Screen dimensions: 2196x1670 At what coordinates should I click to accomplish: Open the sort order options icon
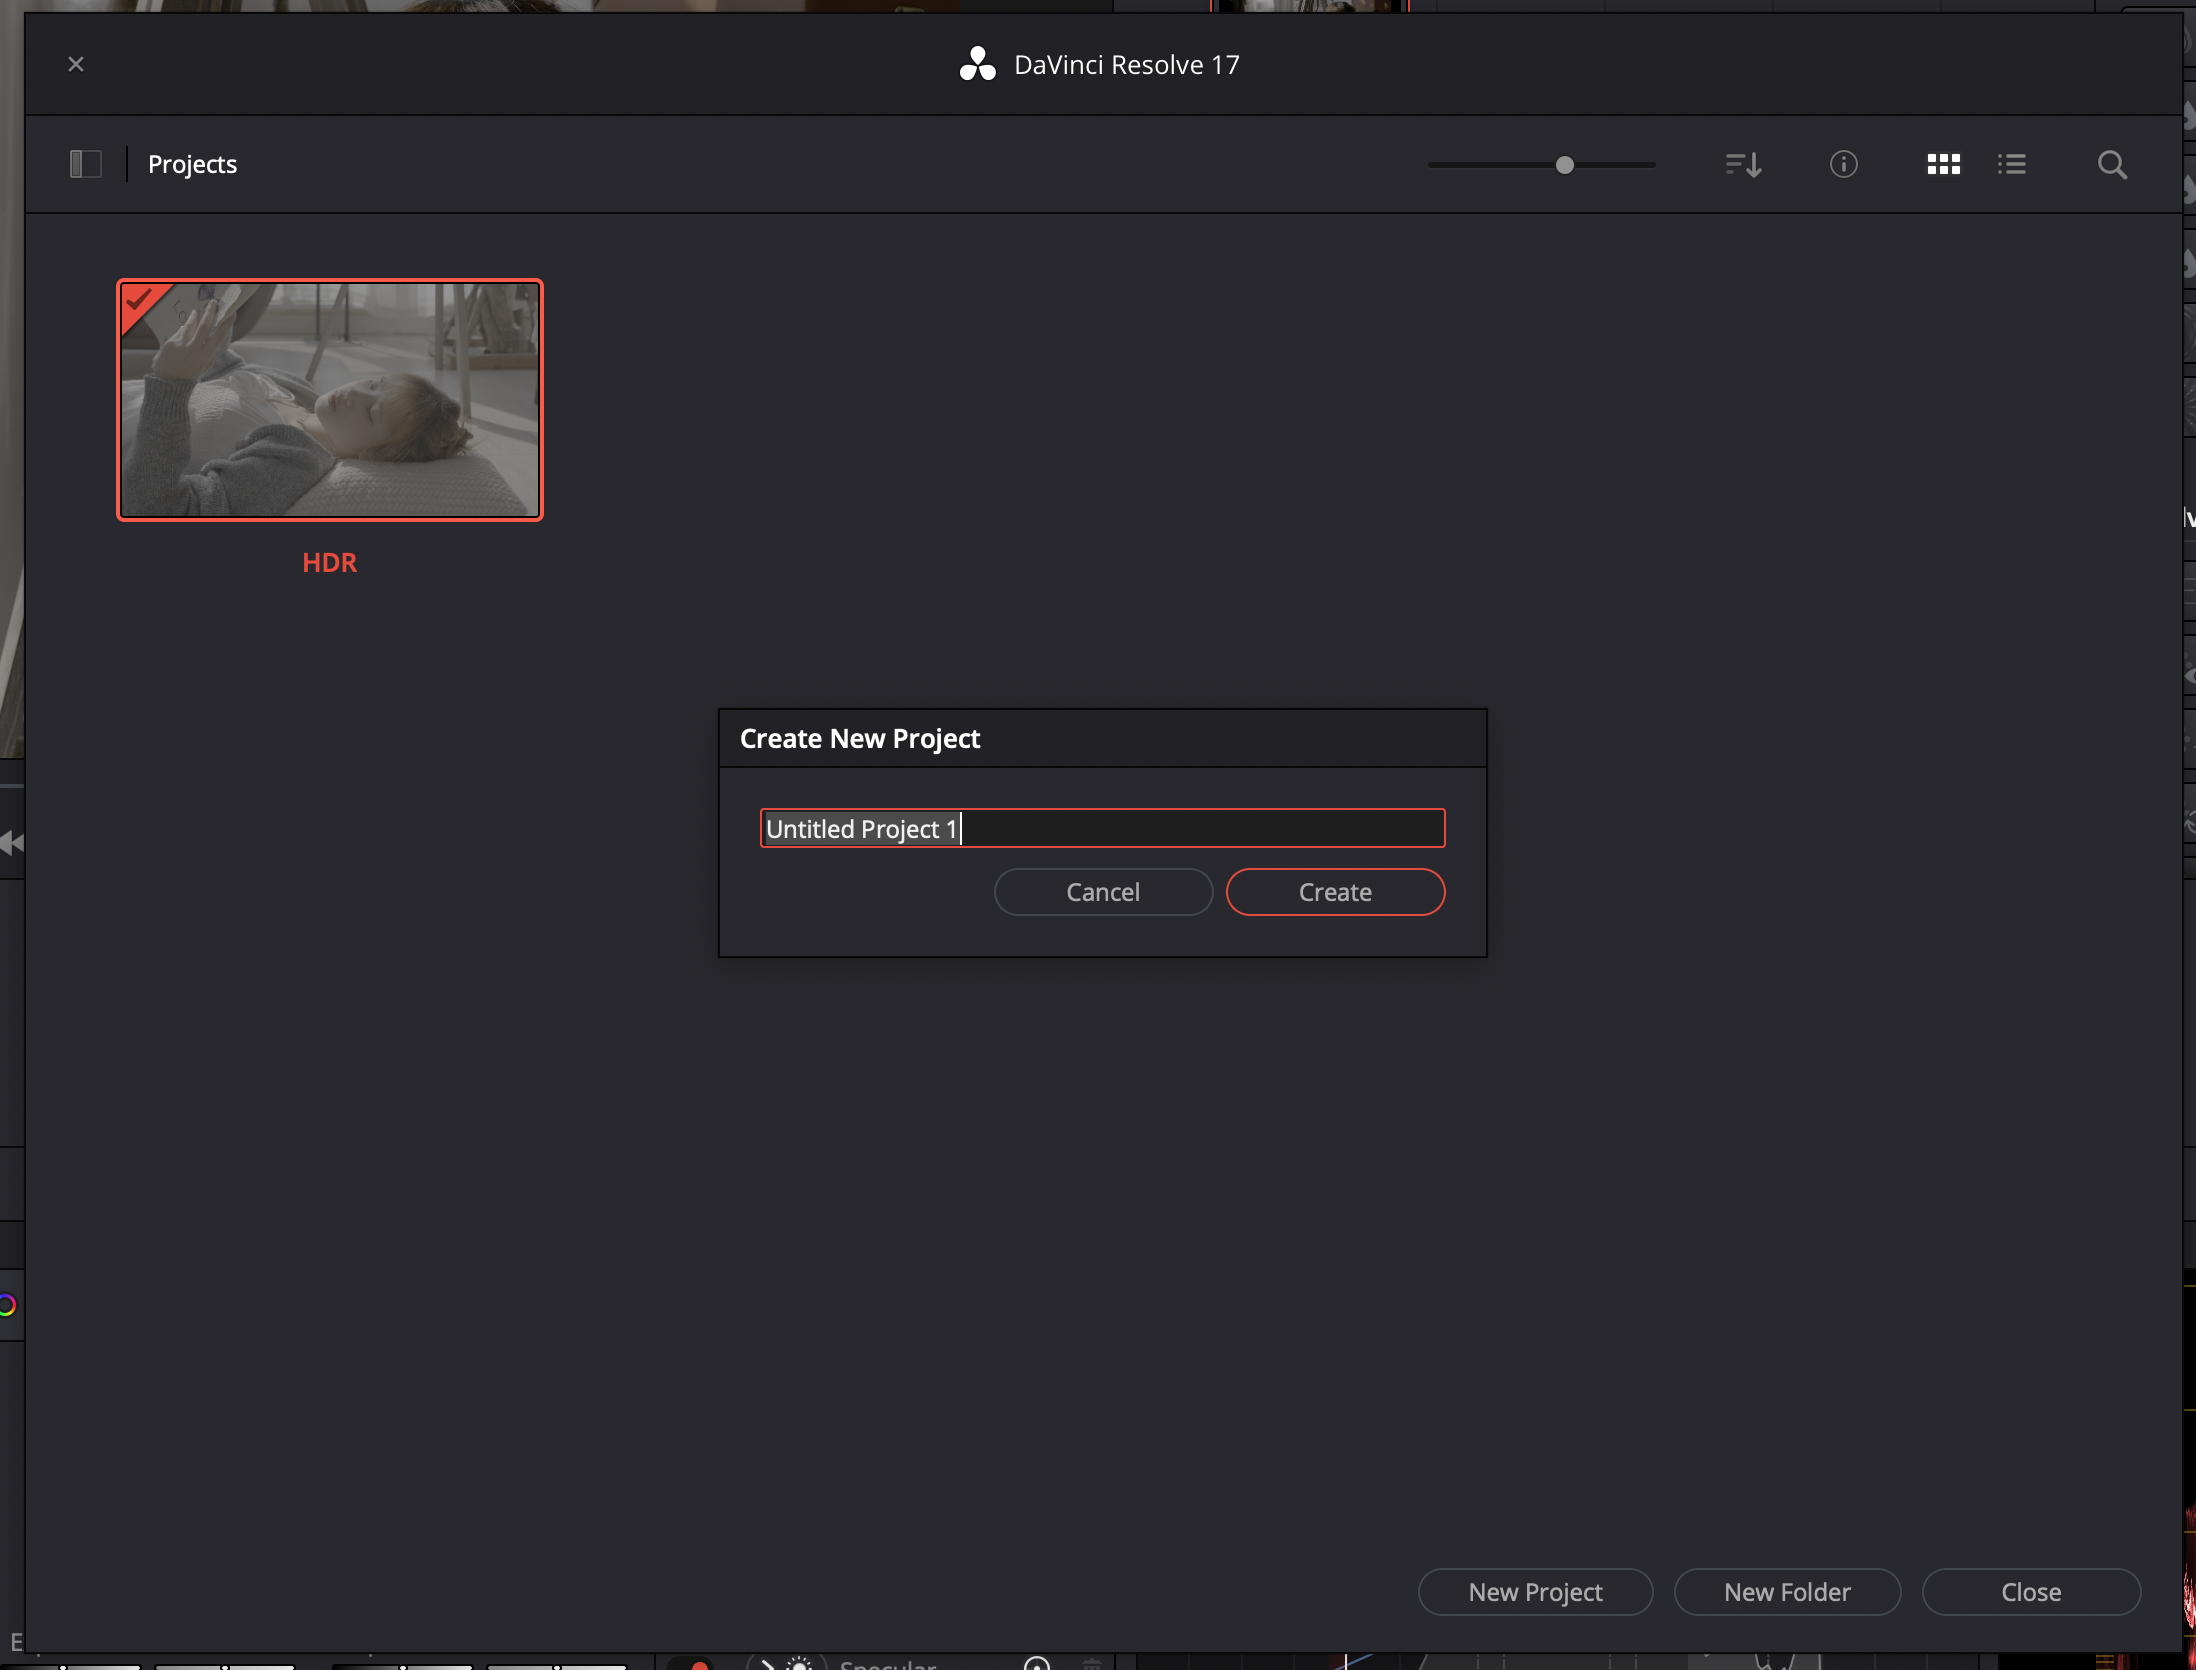[1743, 164]
